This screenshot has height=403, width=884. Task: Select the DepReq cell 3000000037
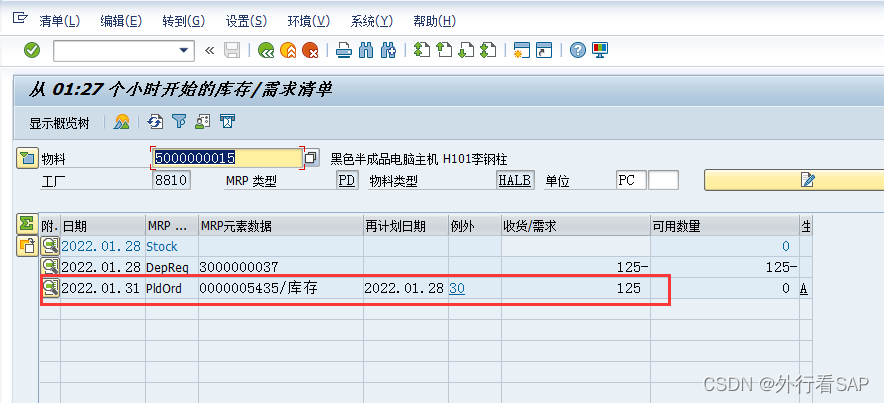(281, 267)
